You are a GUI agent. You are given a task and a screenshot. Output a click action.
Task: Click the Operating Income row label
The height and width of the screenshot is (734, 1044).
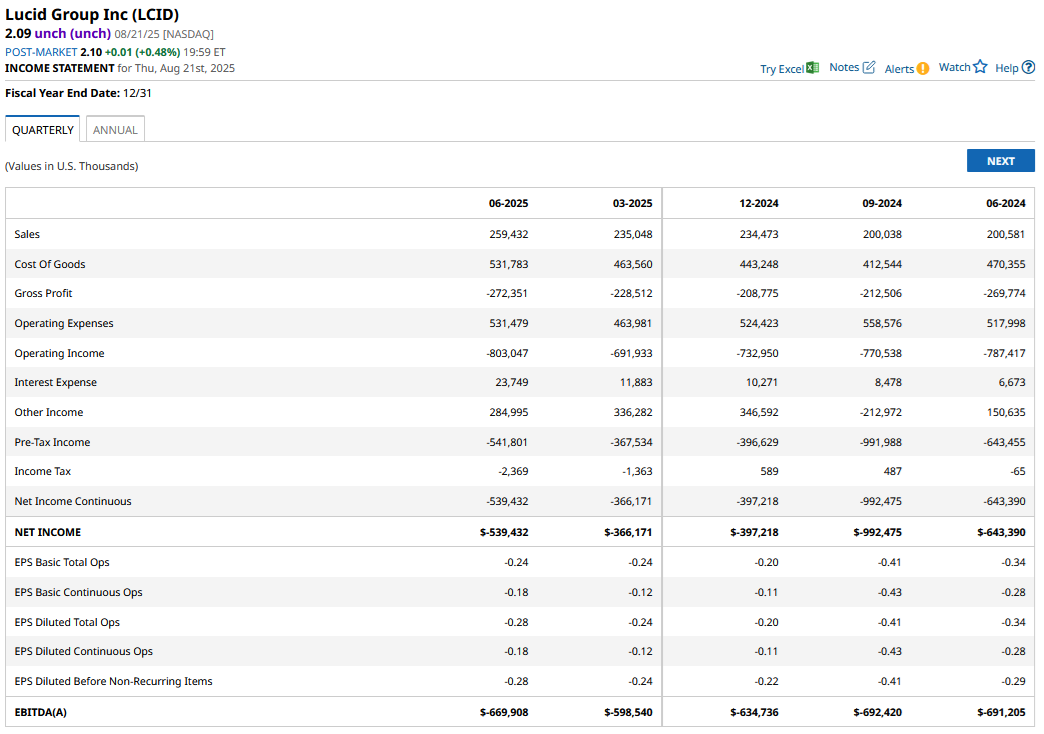[x=59, y=353]
